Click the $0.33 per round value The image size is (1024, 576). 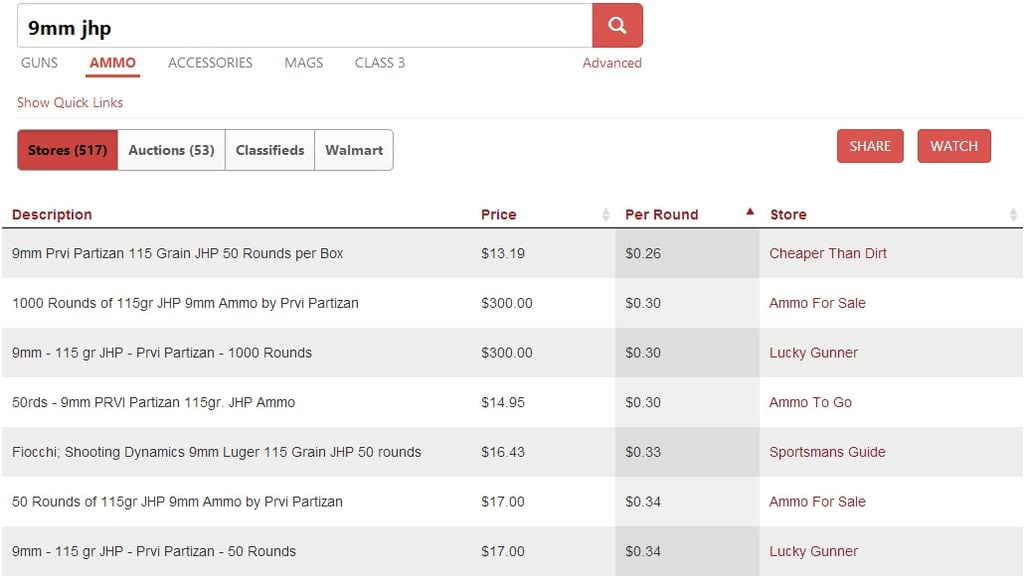[x=643, y=452]
